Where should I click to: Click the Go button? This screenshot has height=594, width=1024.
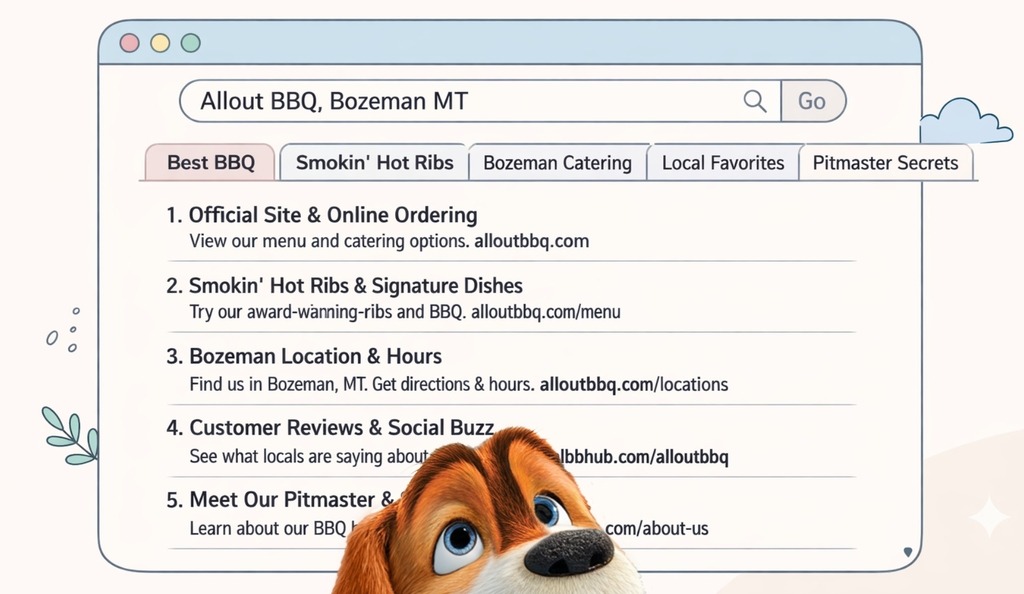[812, 101]
